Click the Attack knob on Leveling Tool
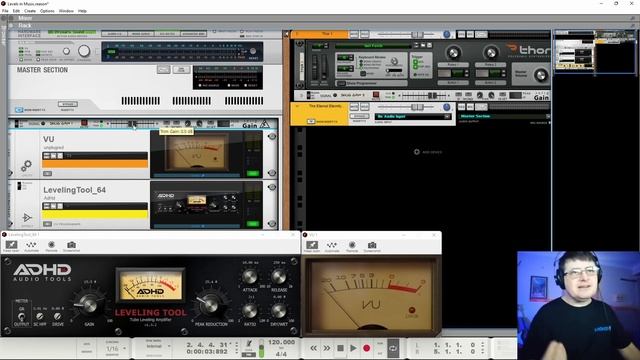640x360 pixels. [x=250, y=277]
